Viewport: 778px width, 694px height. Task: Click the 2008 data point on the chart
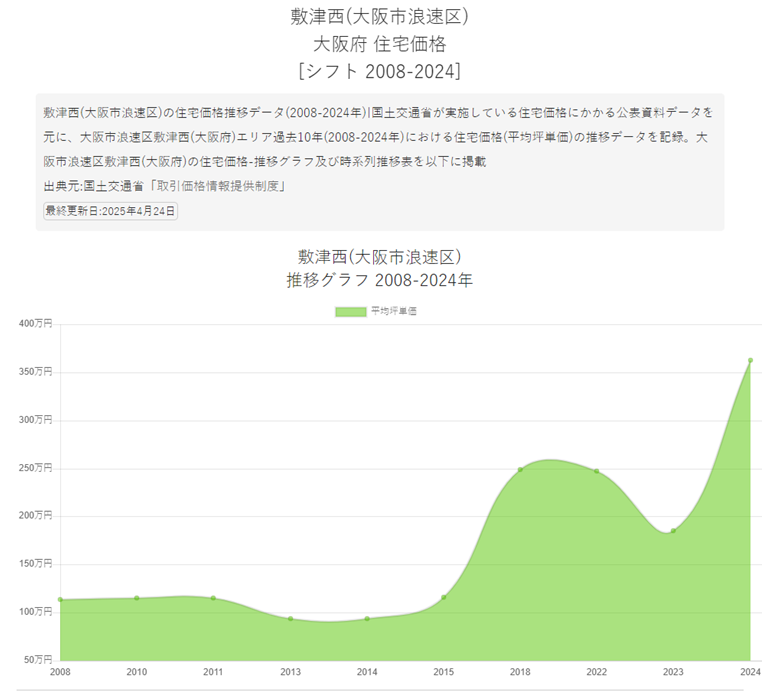point(61,600)
